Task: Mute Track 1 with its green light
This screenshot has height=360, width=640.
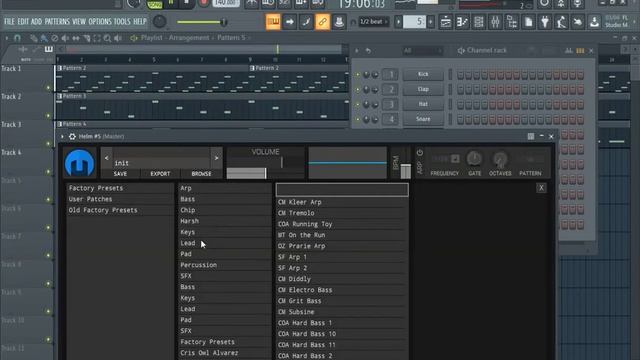Action: click(48, 88)
